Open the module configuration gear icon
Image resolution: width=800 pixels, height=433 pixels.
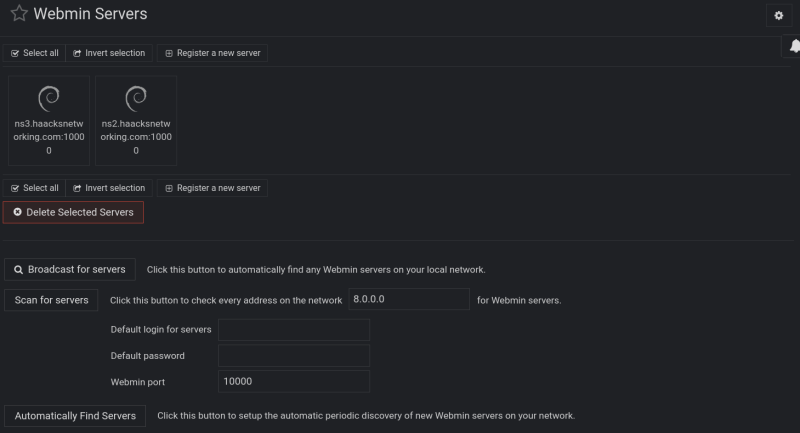pyautogui.click(x=779, y=15)
